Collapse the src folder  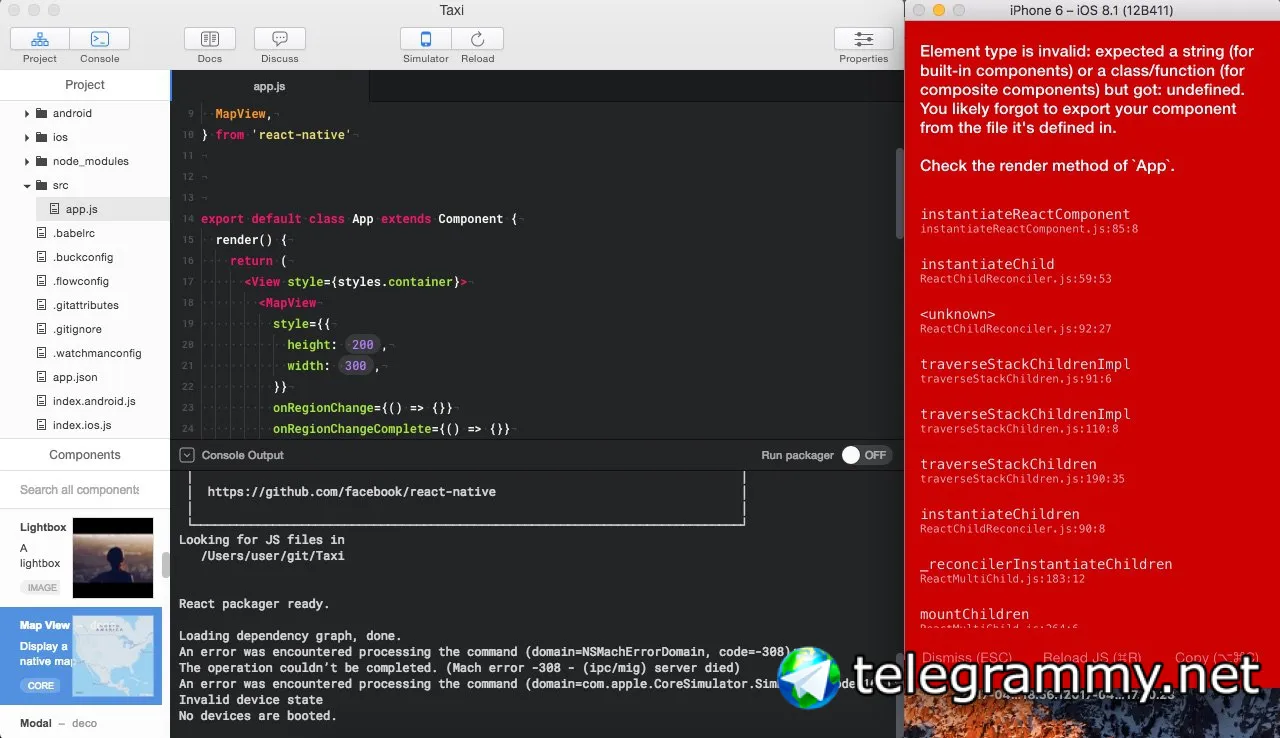27,186
